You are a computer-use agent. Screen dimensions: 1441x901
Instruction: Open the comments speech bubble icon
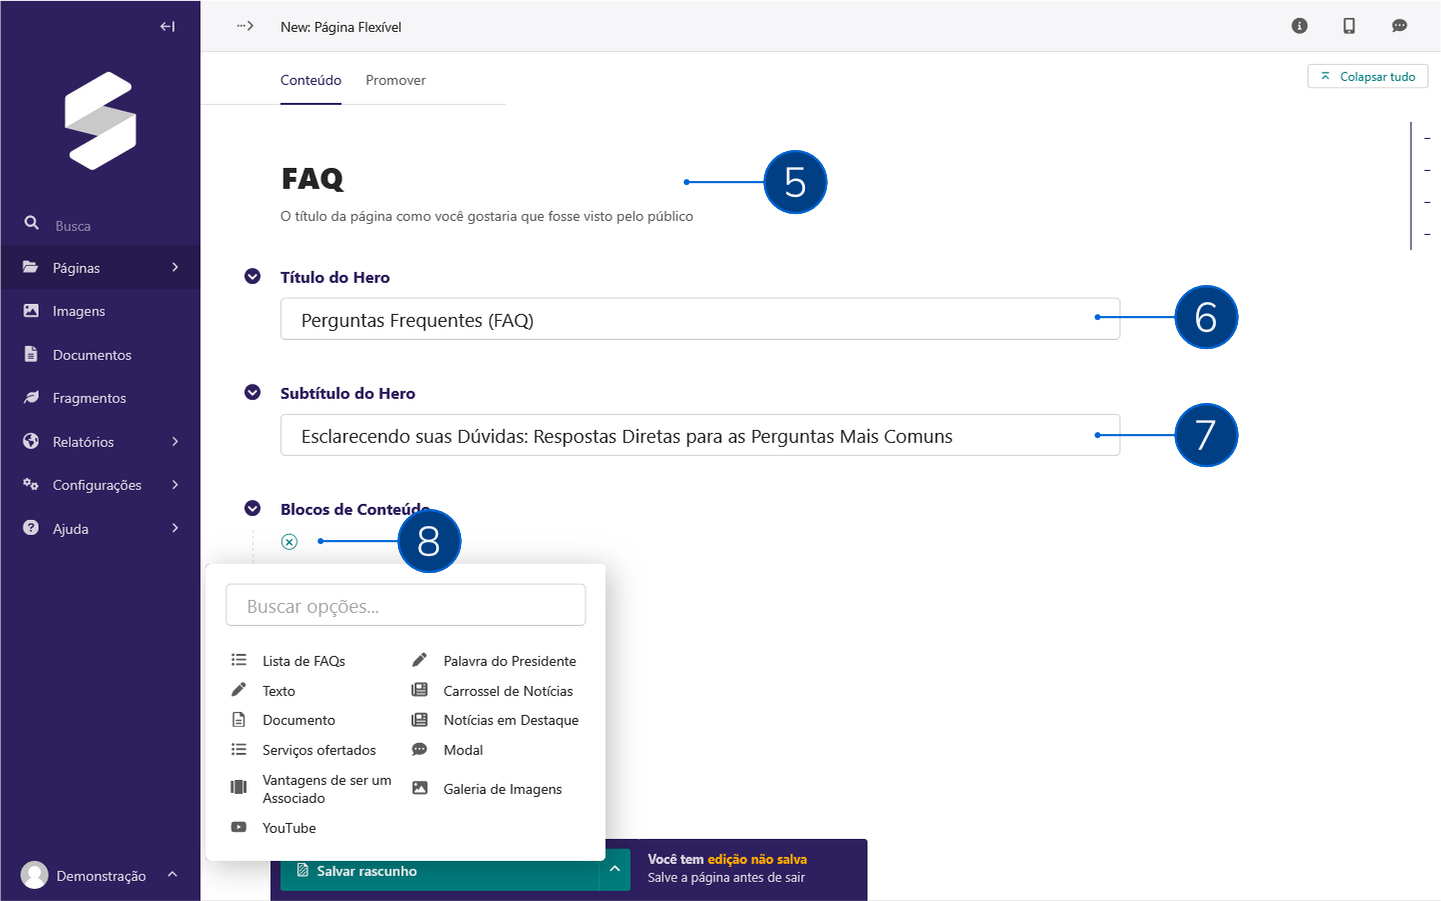click(1399, 26)
